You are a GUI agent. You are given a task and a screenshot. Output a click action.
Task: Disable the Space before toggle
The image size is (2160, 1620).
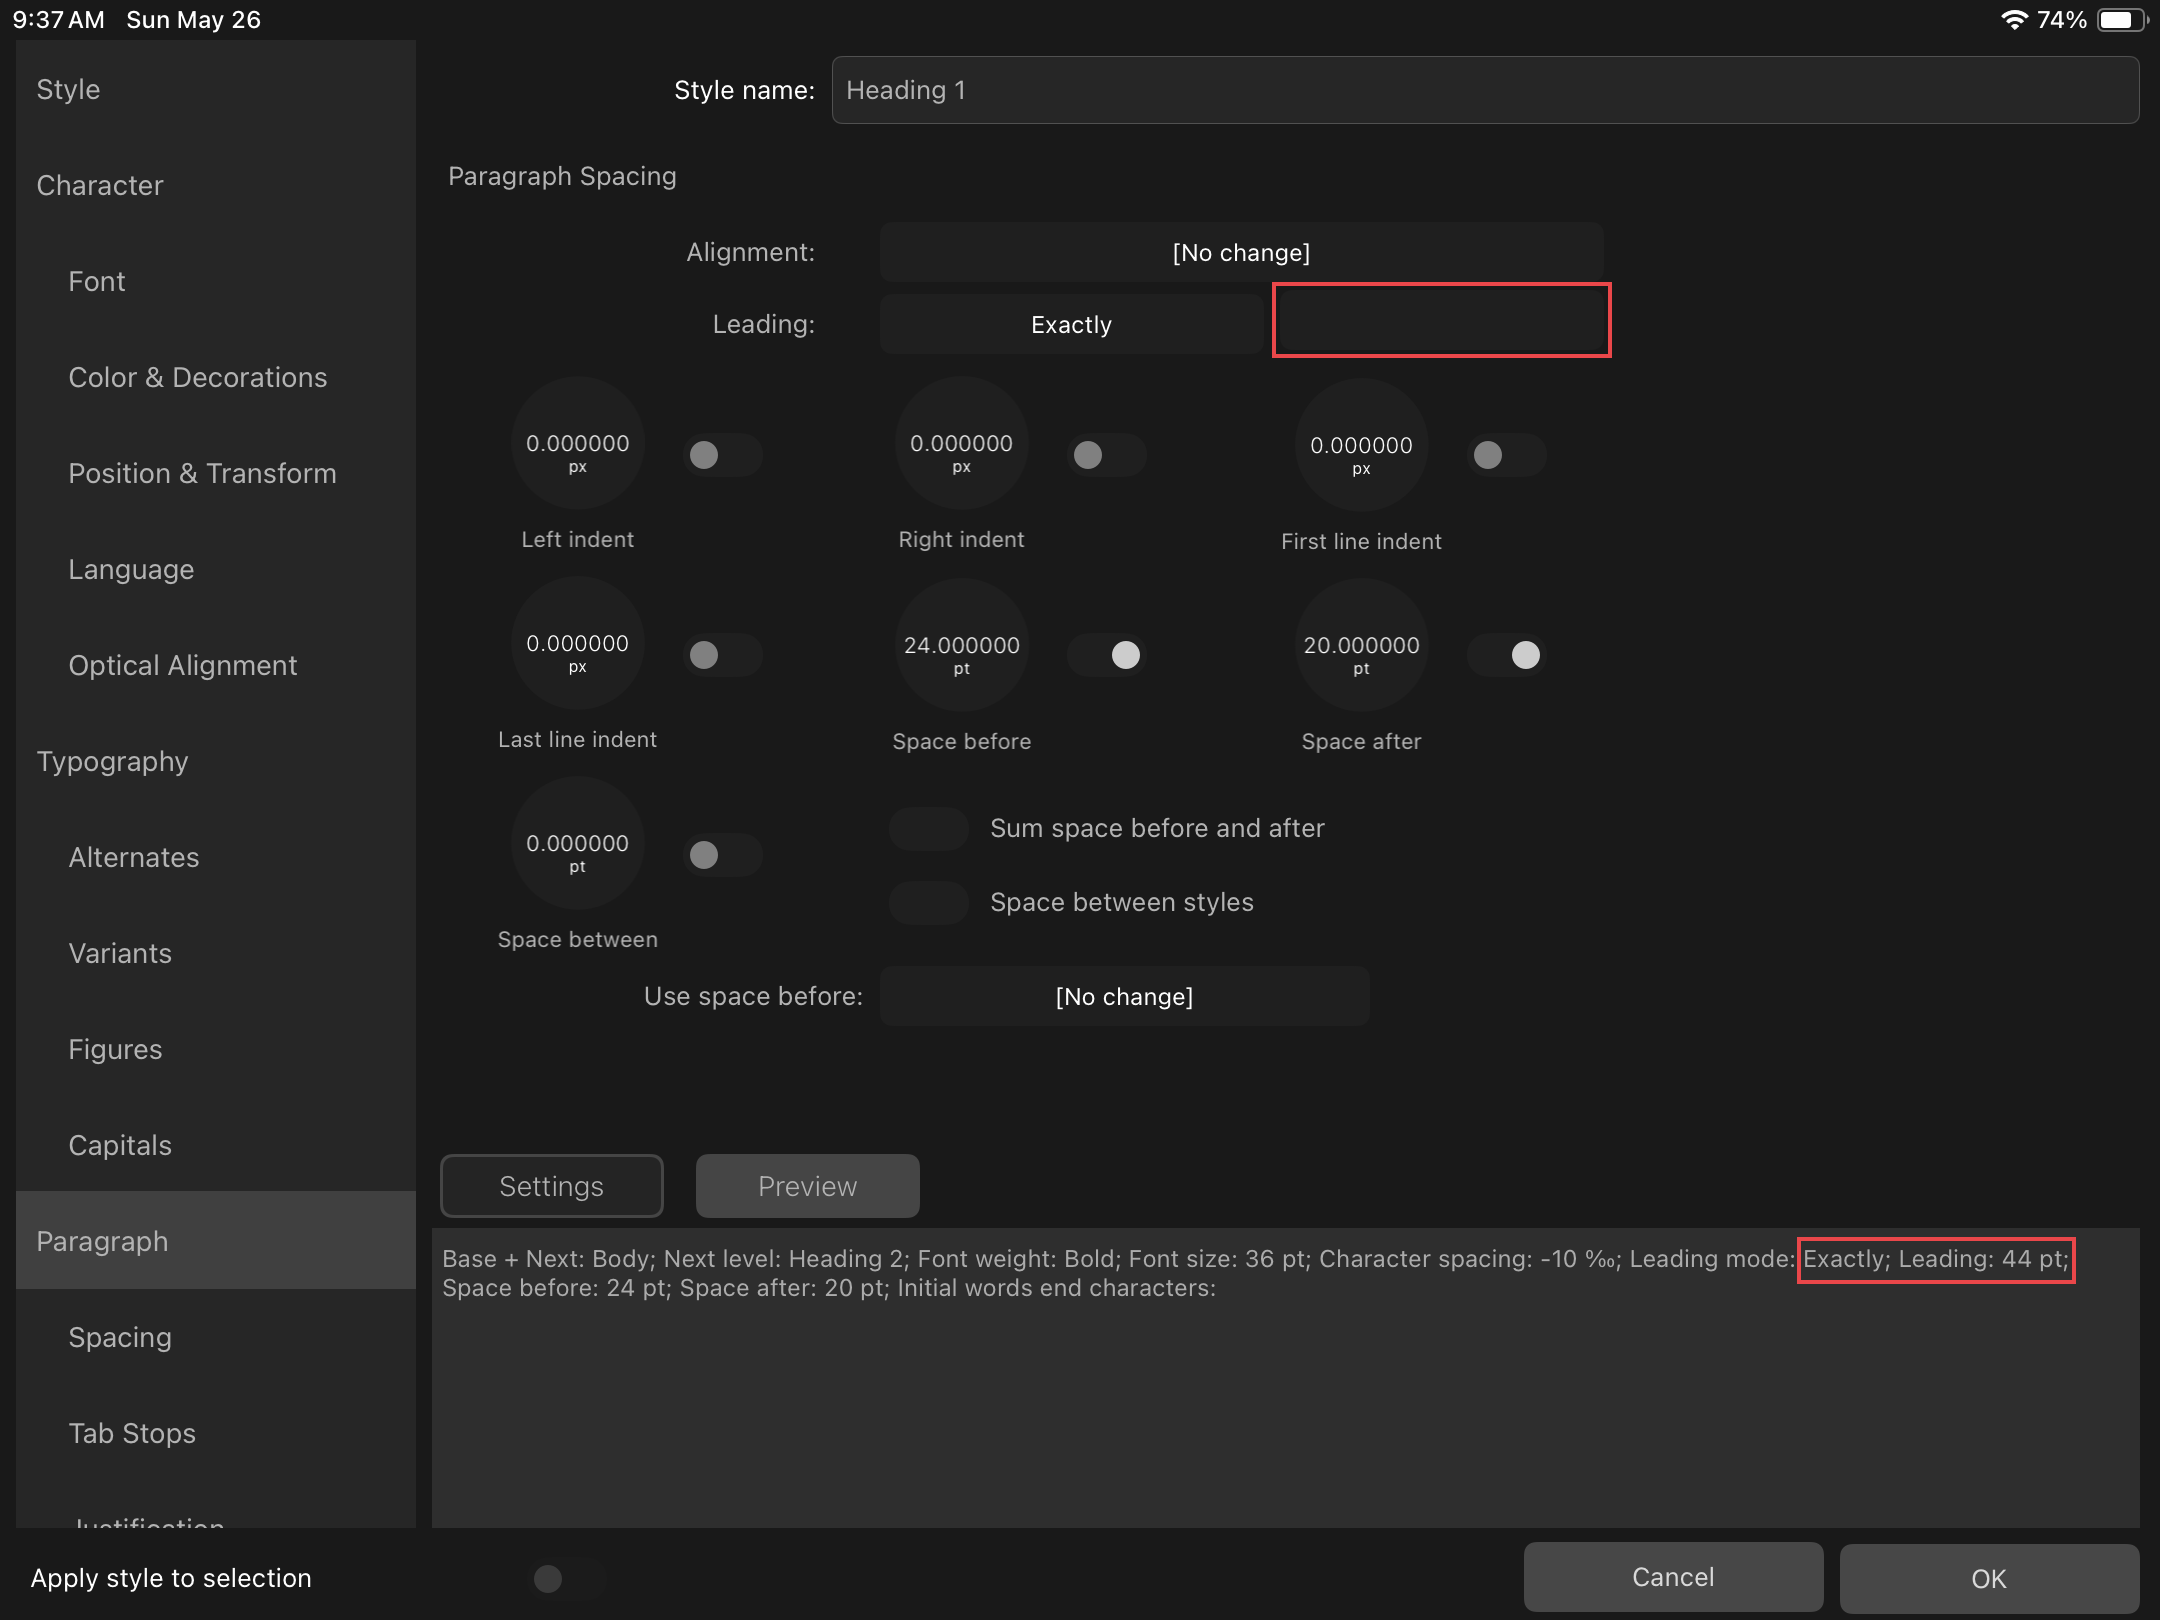[1106, 656]
